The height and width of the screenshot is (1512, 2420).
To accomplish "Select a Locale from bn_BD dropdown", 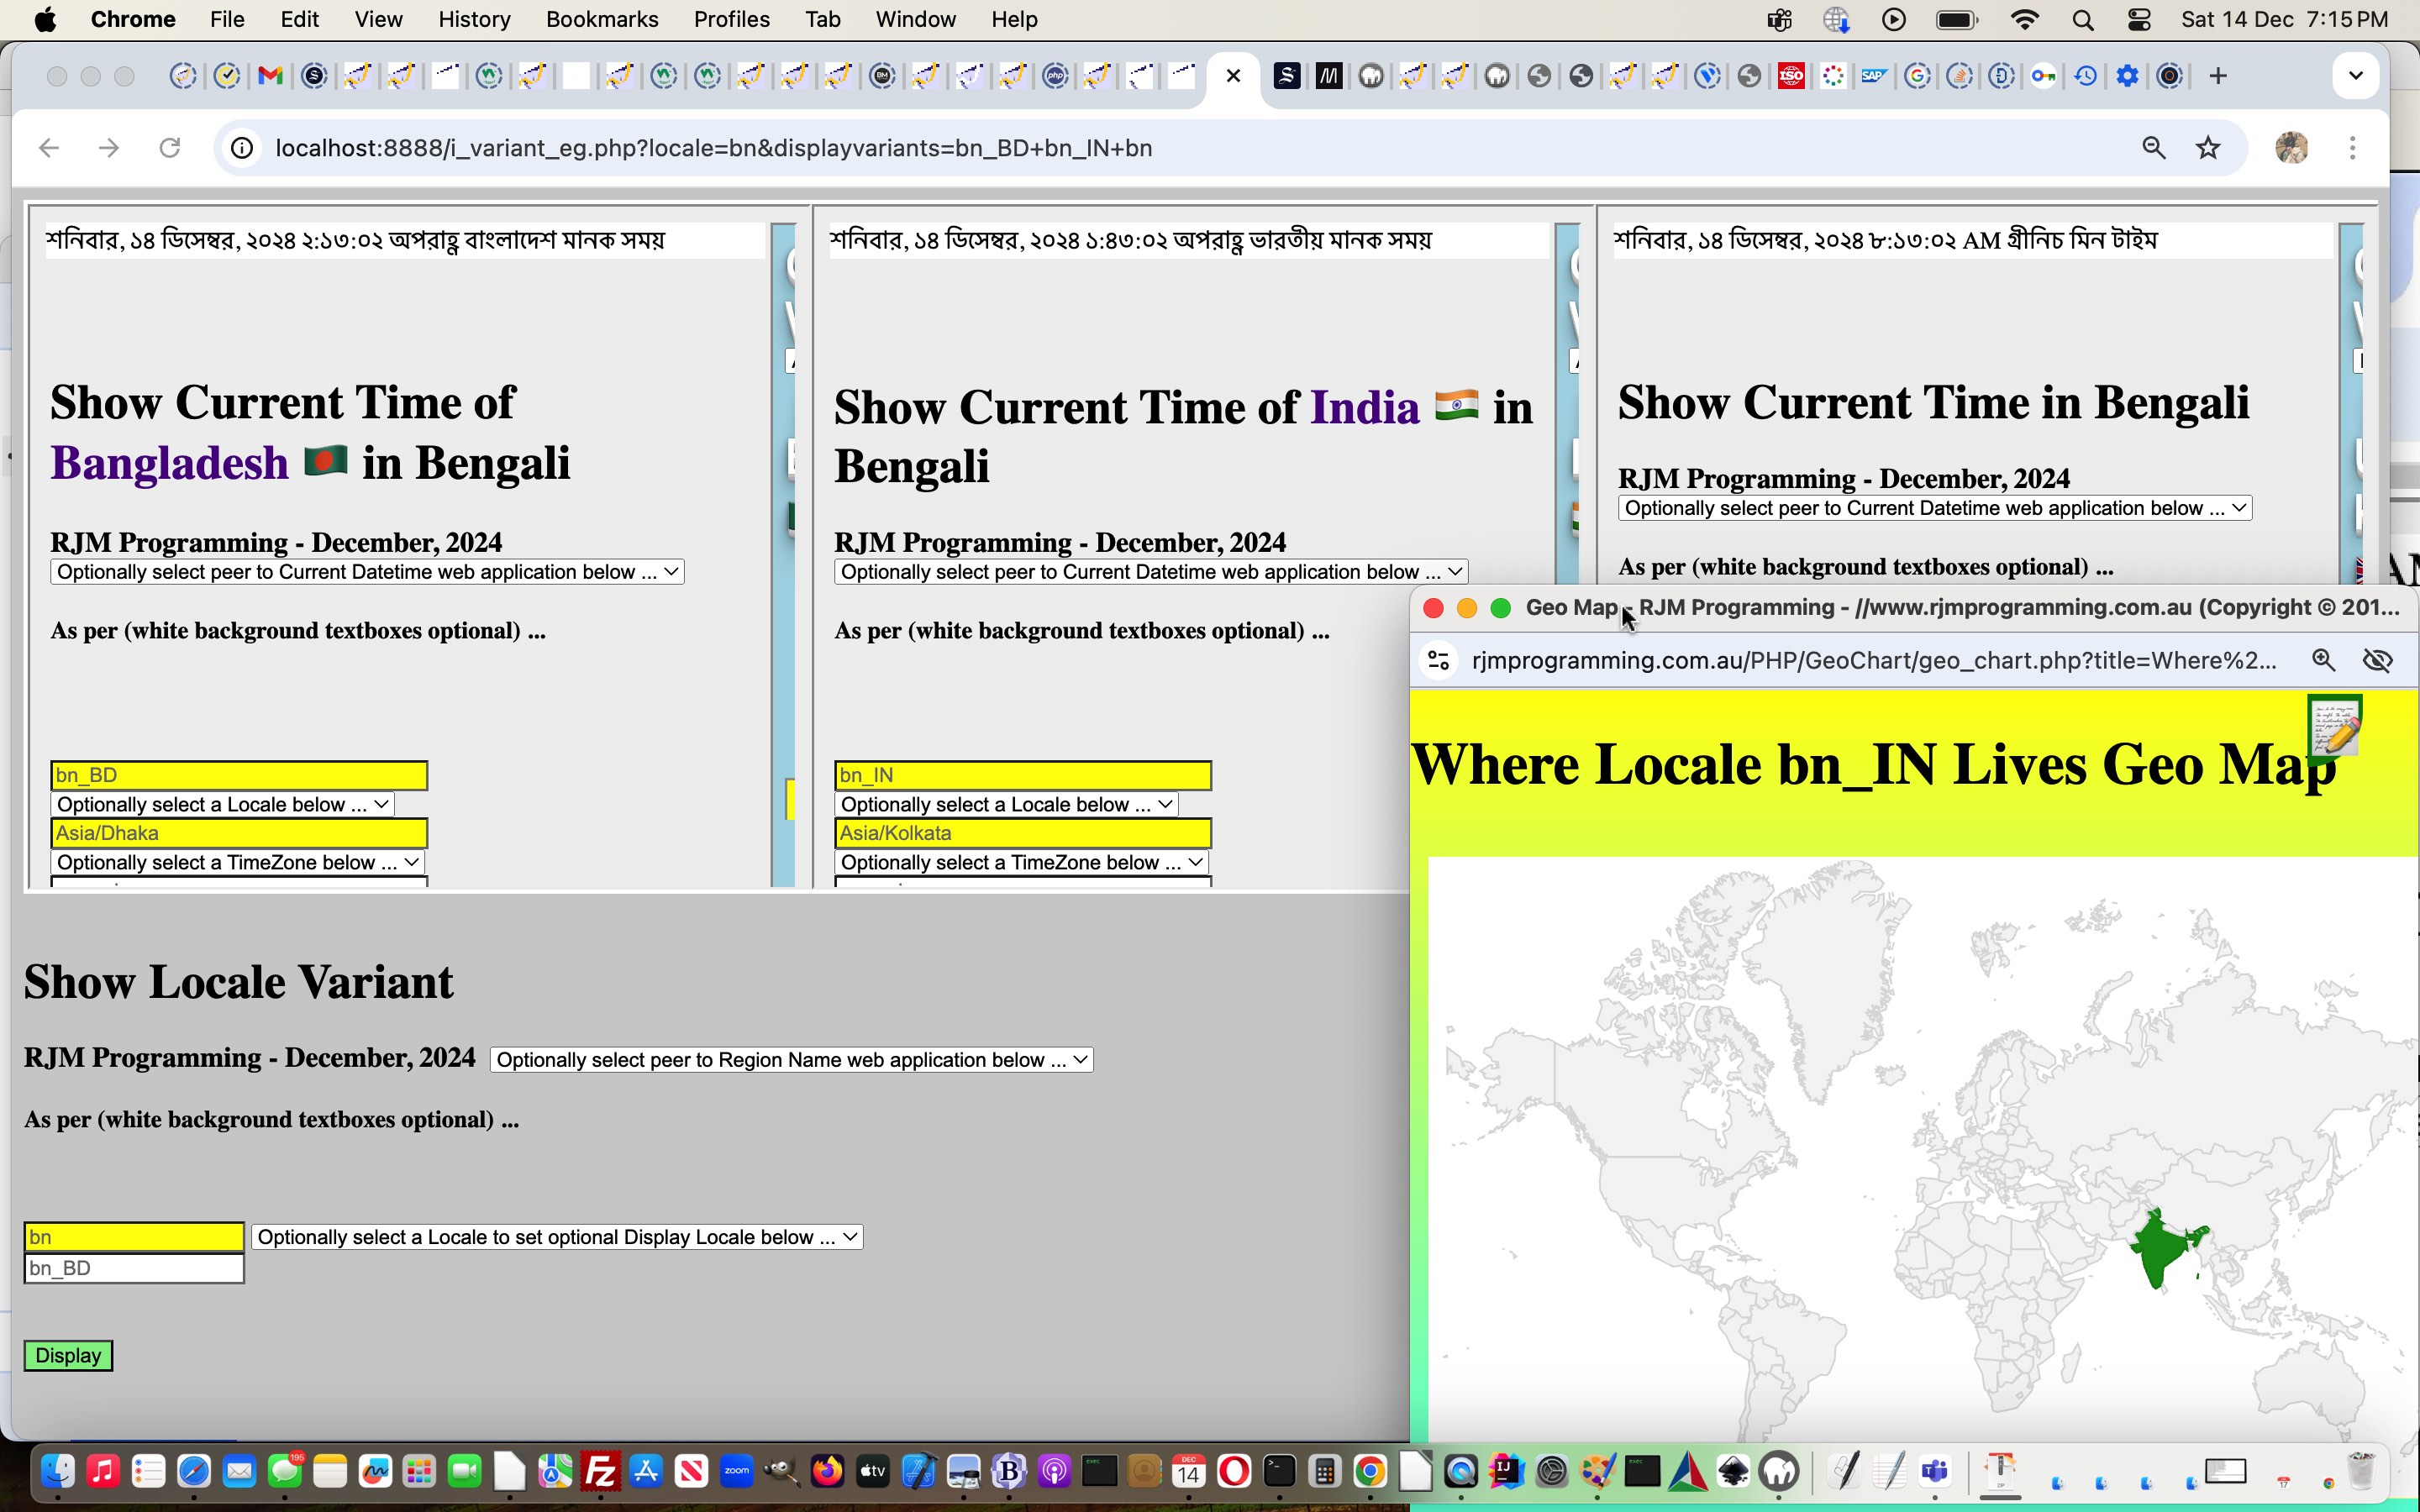I will pyautogui.click(x=223, y=803).
